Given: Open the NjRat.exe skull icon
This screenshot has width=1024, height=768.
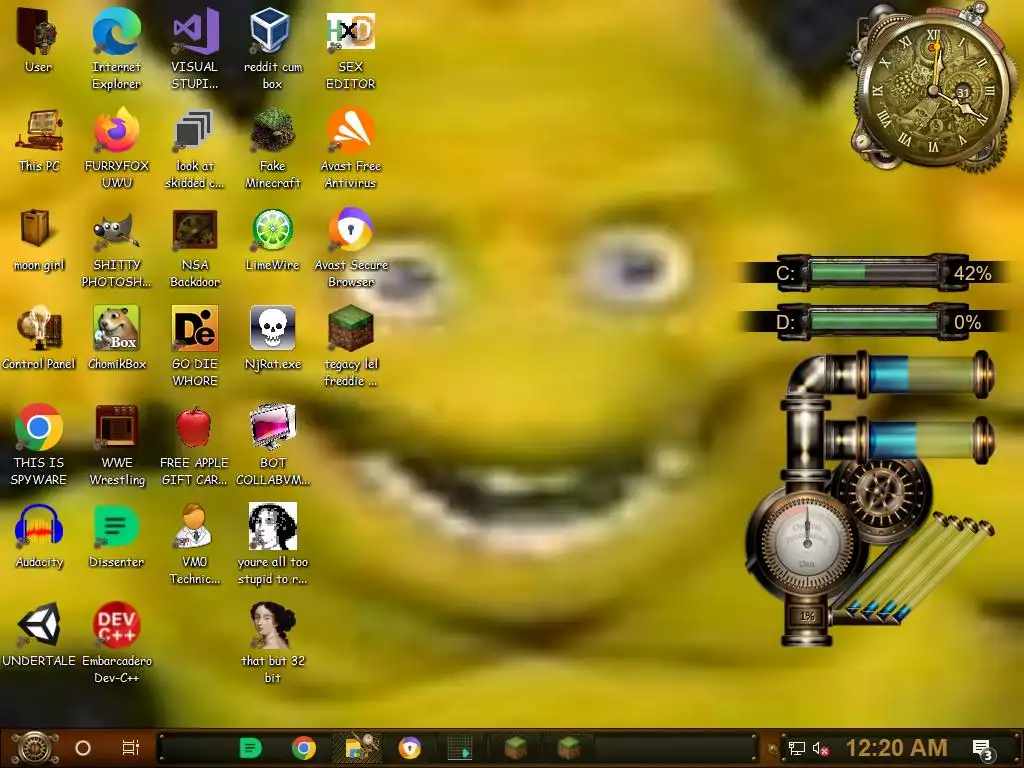Looking at the screenshot, I should tap(272, 328).
